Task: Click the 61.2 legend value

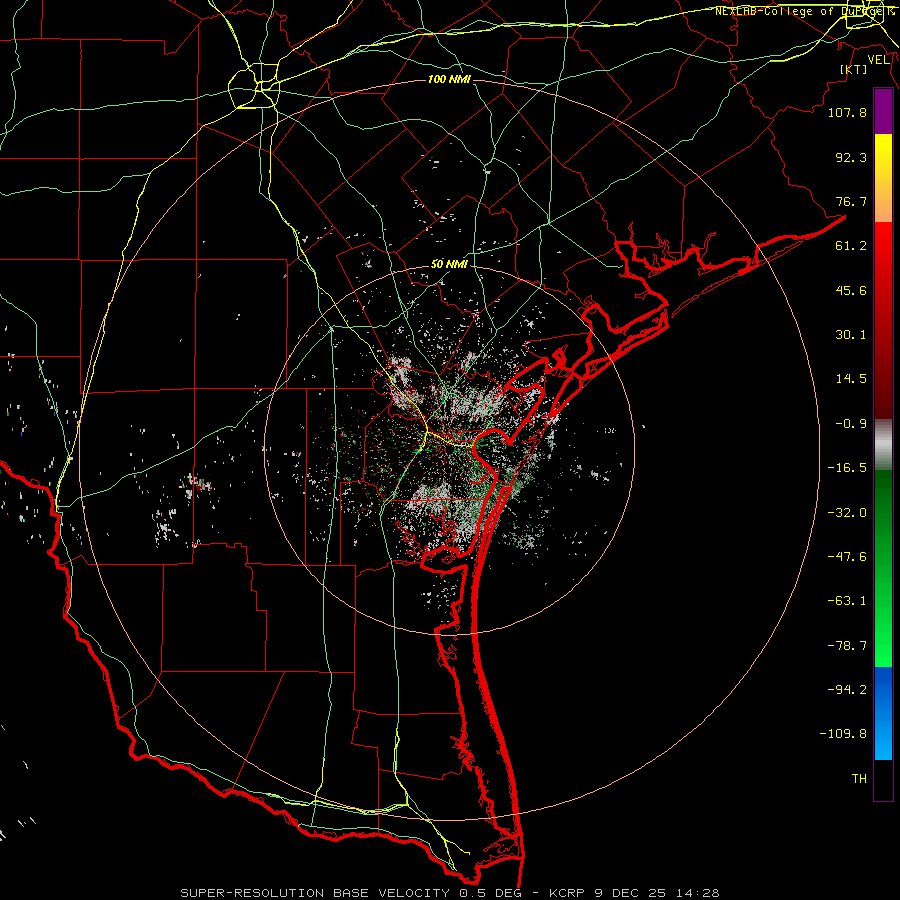Action: tap(851, 246)
